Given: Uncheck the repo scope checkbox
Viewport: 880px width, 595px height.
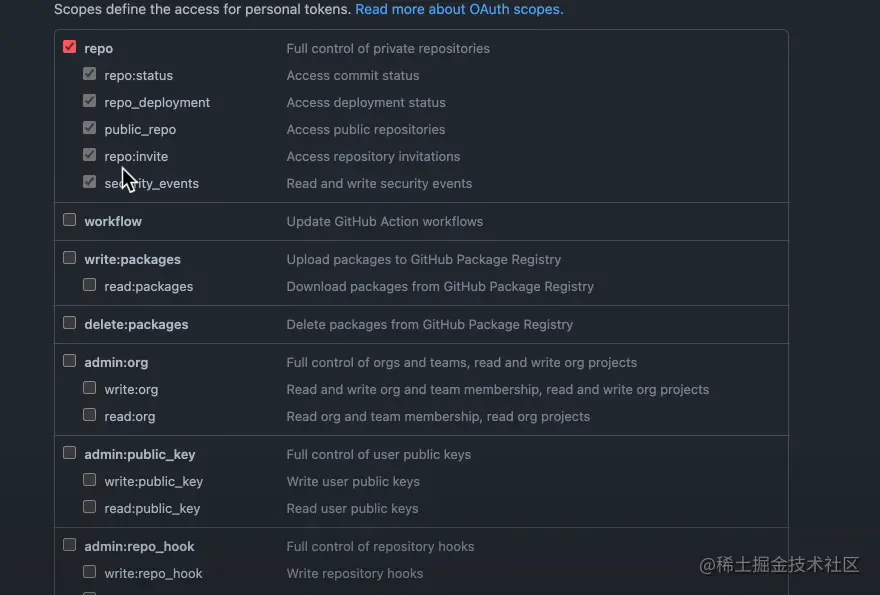Looking at the screenshot, I should 69,47.
